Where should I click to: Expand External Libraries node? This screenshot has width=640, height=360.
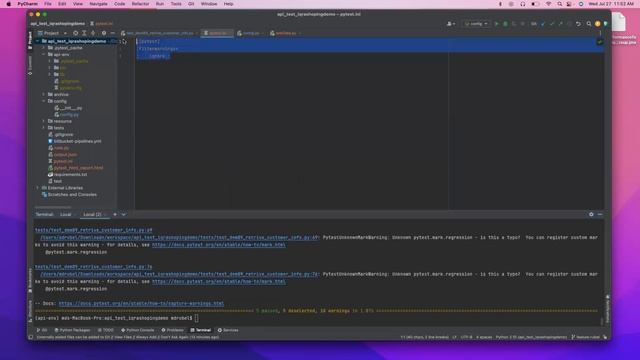(x=38, y=188)
